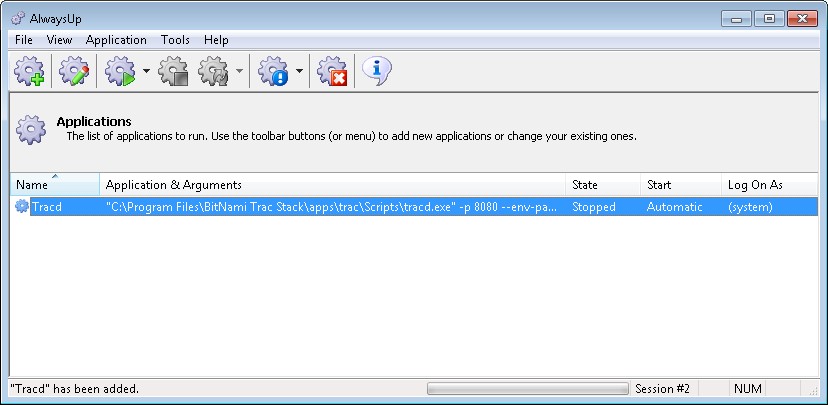This screenshot has width=828, height=405.
Task: Click the Edit Application pencil gear icon
Action: coord(73,71)
